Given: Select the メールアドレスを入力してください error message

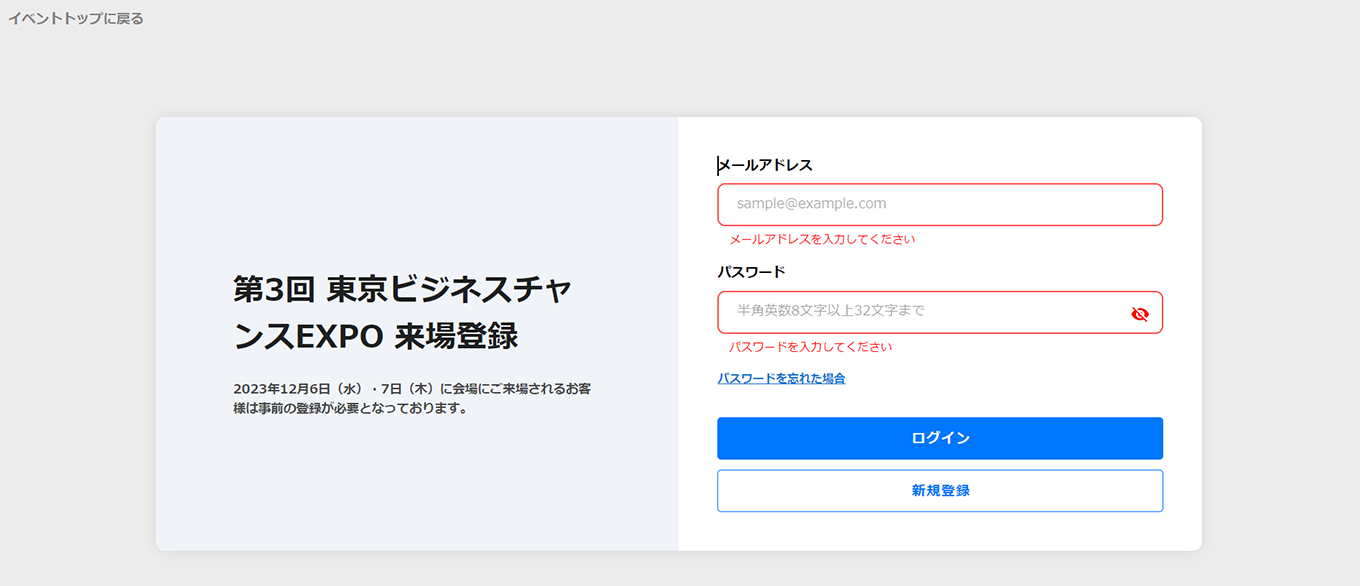Looking at the screenshot, I should (x=822, y=239).
